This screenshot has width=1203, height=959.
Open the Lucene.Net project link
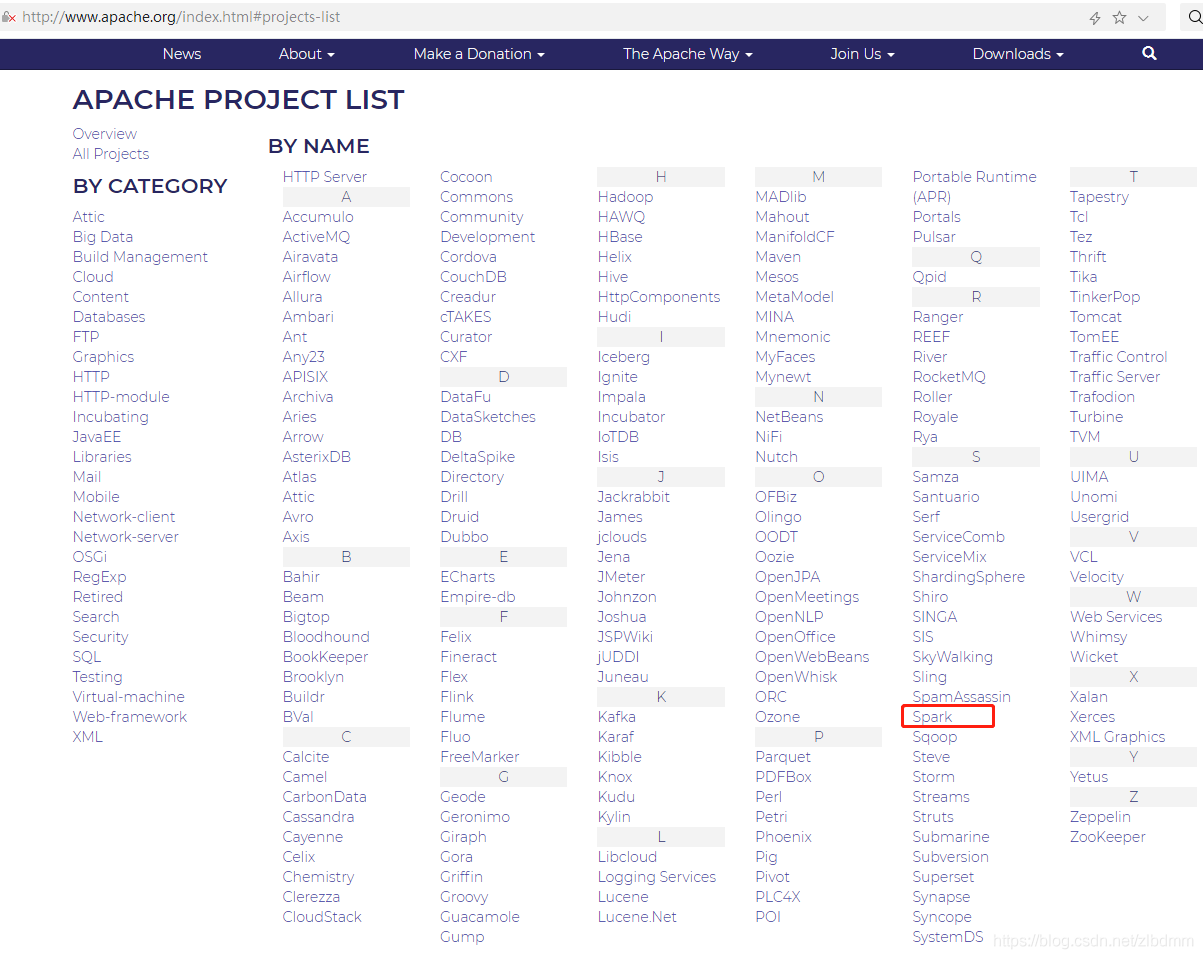638,917
